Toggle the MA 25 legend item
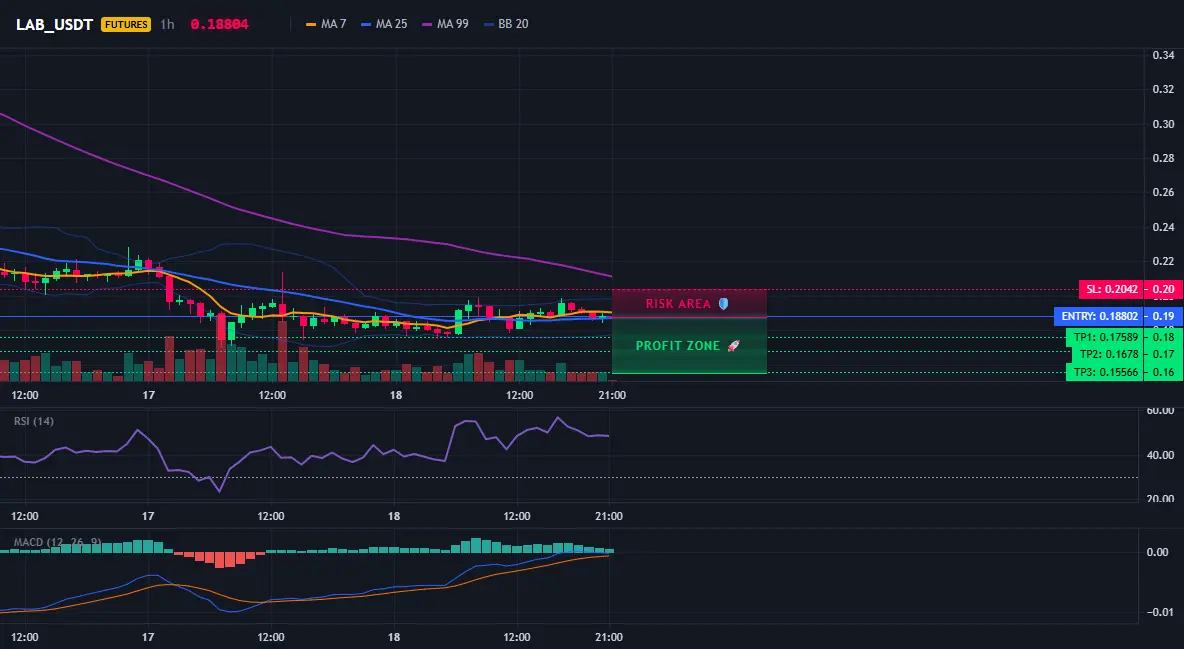 tap(384, 24)
